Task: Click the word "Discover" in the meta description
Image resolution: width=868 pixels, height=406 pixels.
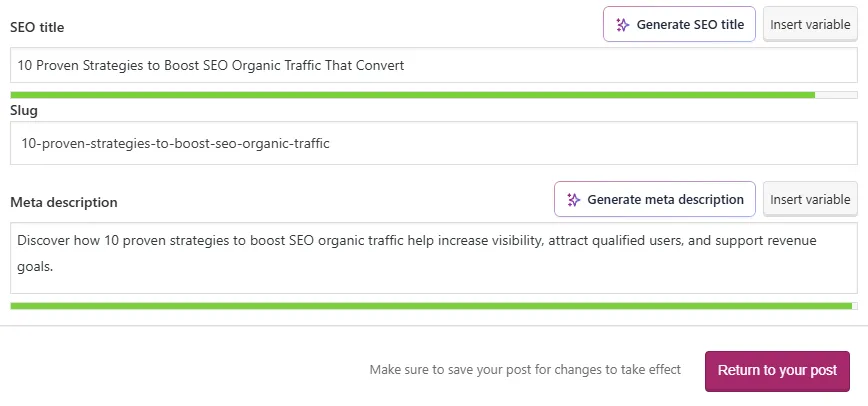Action: coord(45,241)
